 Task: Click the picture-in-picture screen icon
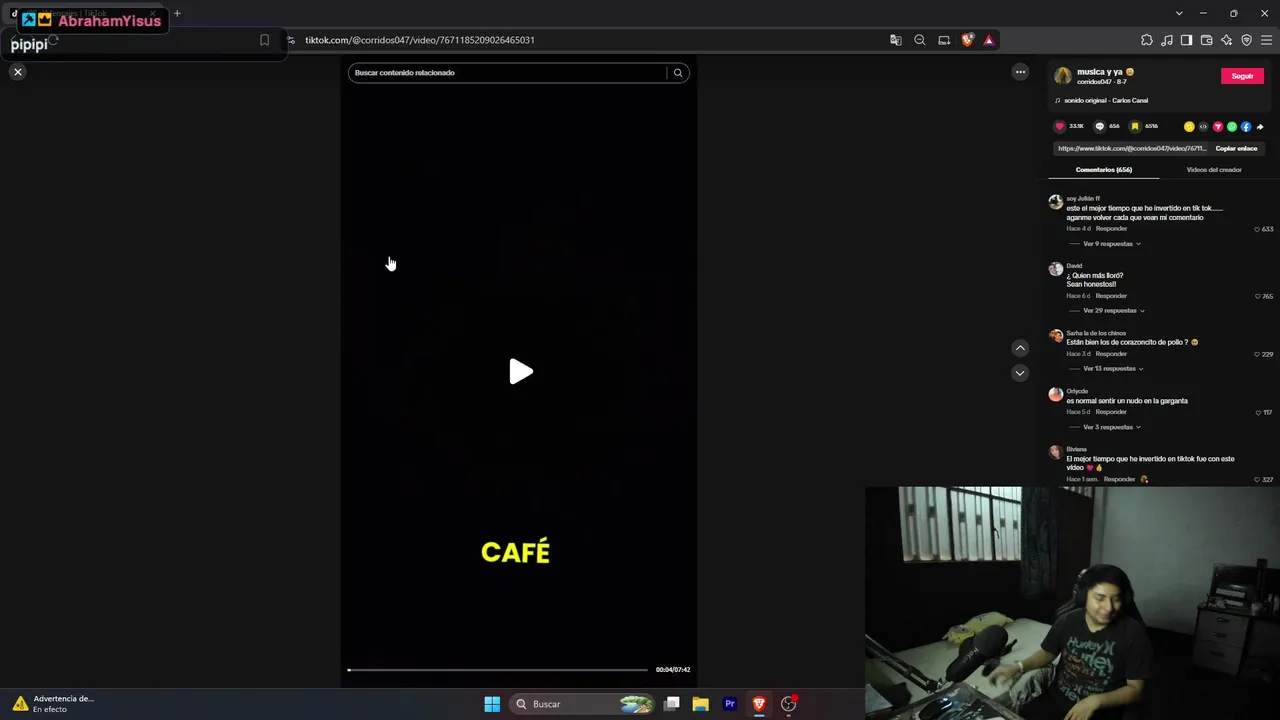pos(944,40)
